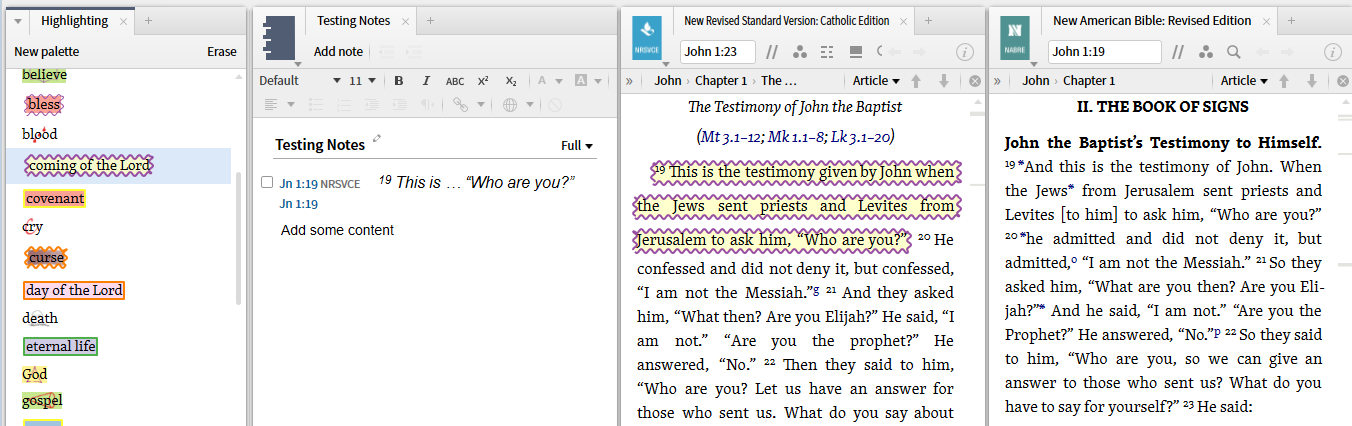Select the 'covenant' highlight style
The image size is (1352, 426).
click(x=55, y=198)
